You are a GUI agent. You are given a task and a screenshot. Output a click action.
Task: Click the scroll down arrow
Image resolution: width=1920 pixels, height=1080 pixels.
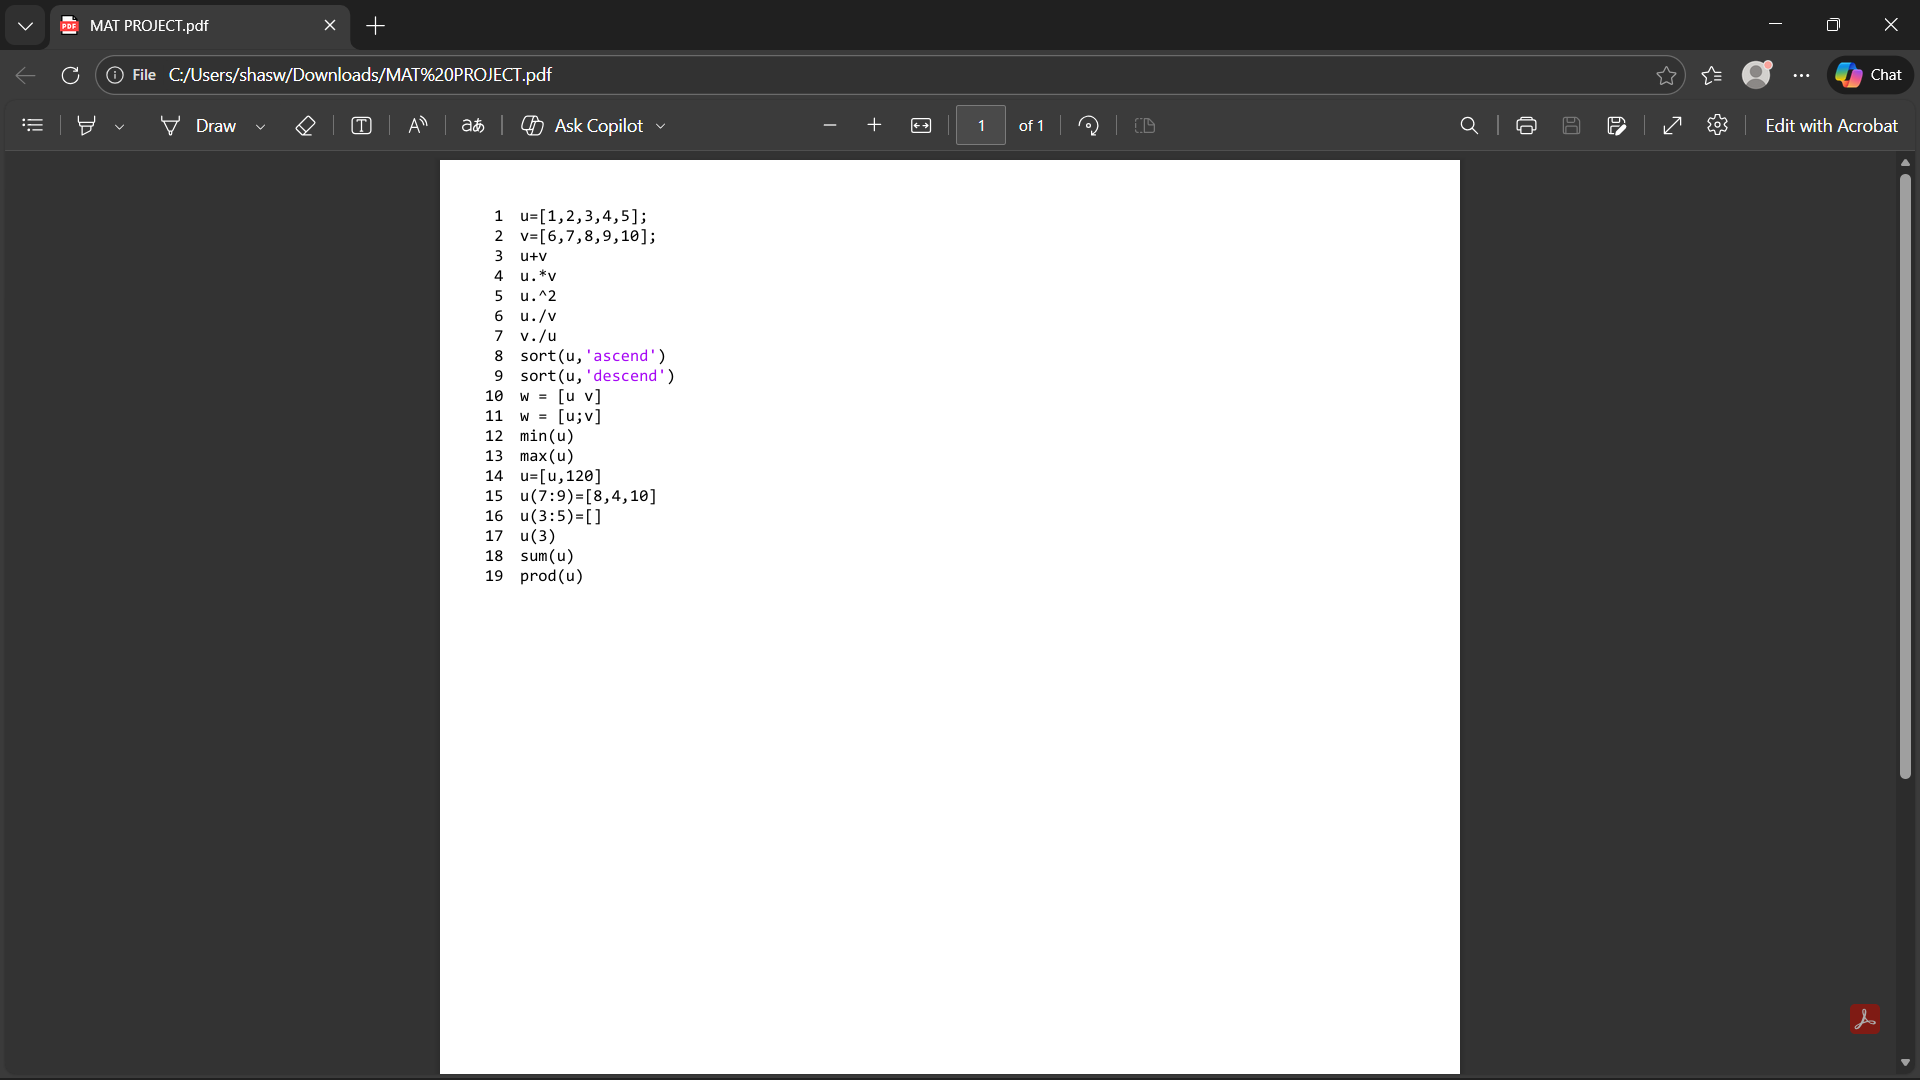coord(1905,1062)
